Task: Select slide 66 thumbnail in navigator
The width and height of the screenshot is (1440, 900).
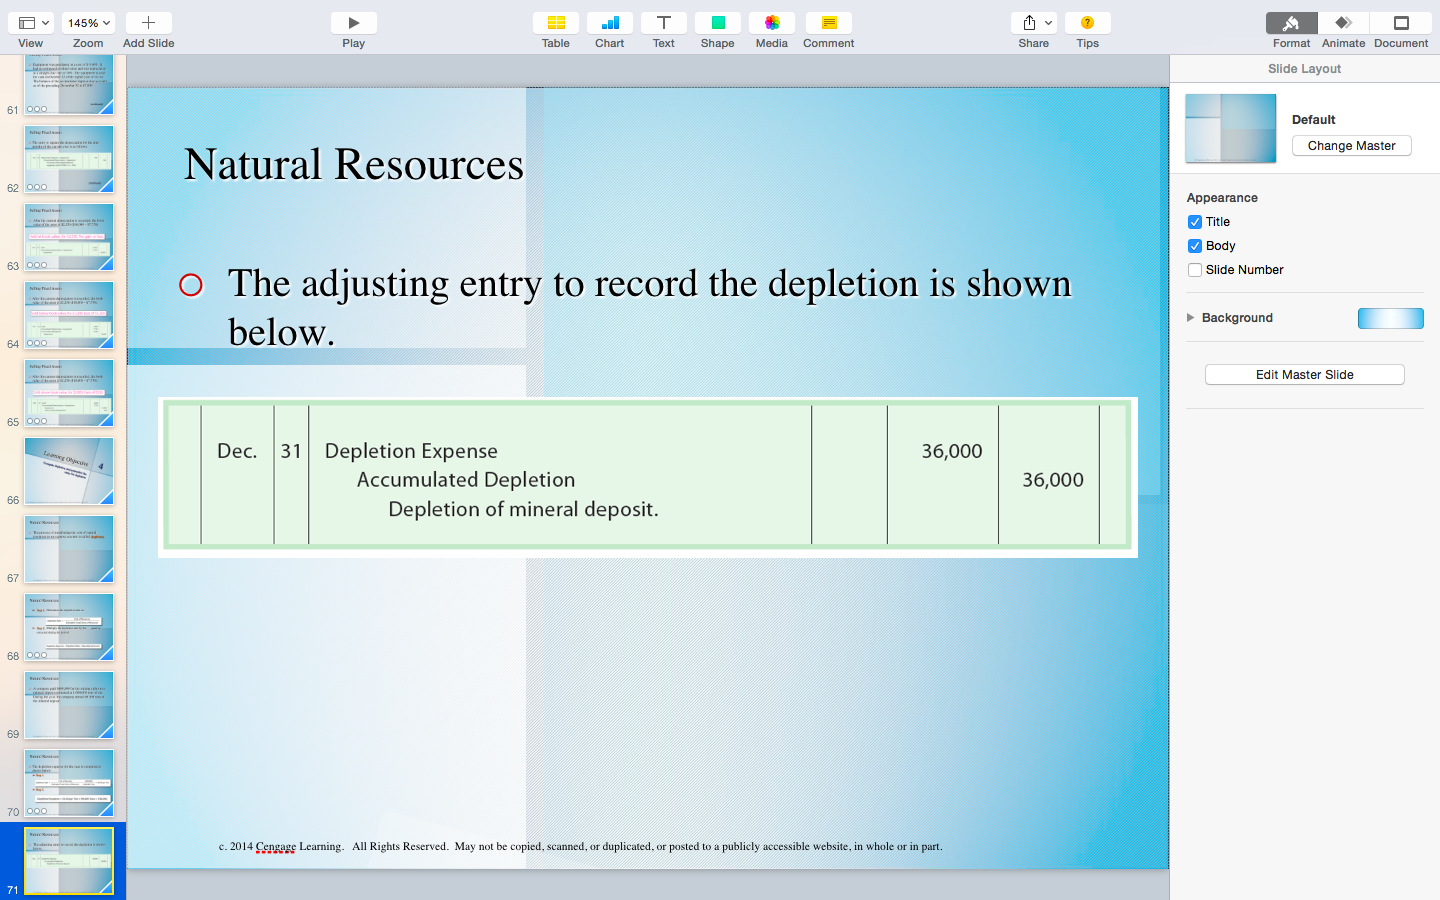Action: pos(69,471)
